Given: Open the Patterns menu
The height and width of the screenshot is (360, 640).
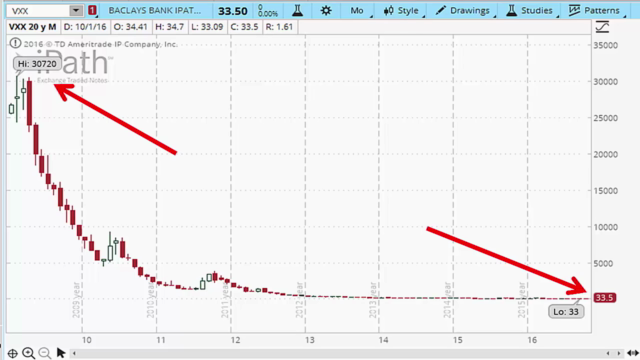Looking at the screenshot, I should pyautogui.click(x=594, y=11).
